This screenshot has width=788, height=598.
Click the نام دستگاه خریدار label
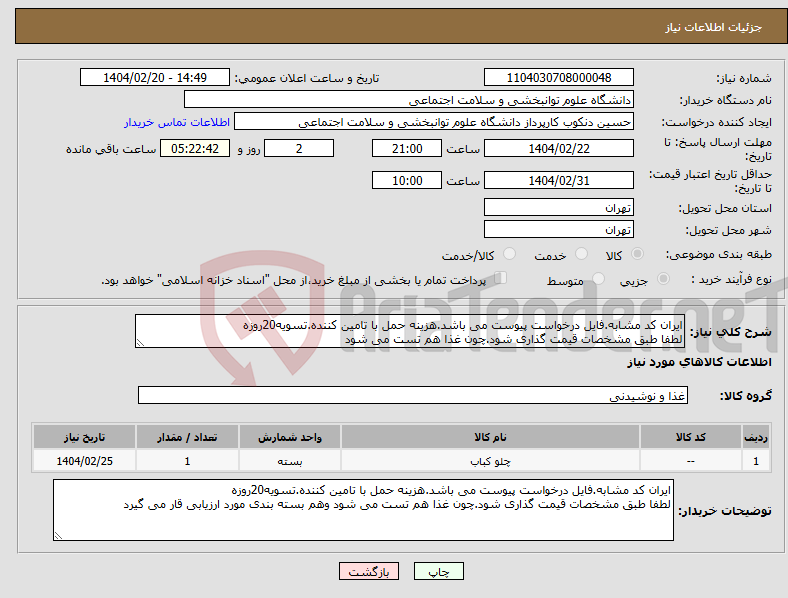pos(725,101)
